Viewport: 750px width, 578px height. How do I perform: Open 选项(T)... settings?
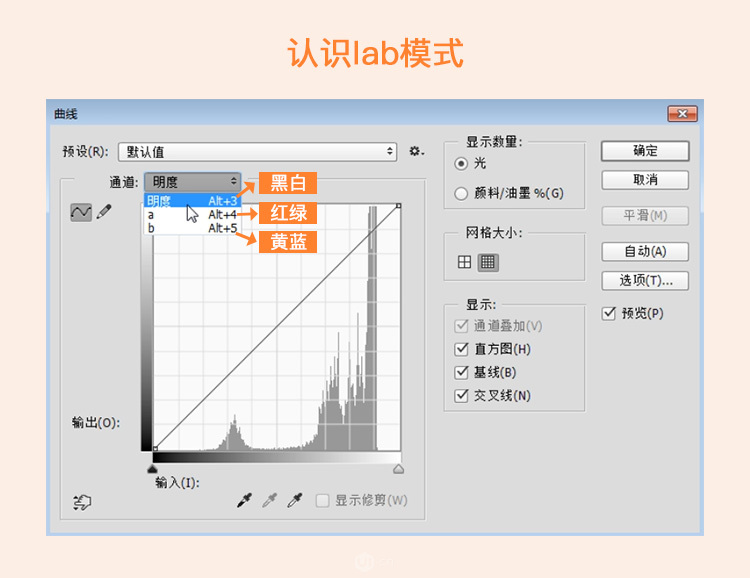click(645, 281)
